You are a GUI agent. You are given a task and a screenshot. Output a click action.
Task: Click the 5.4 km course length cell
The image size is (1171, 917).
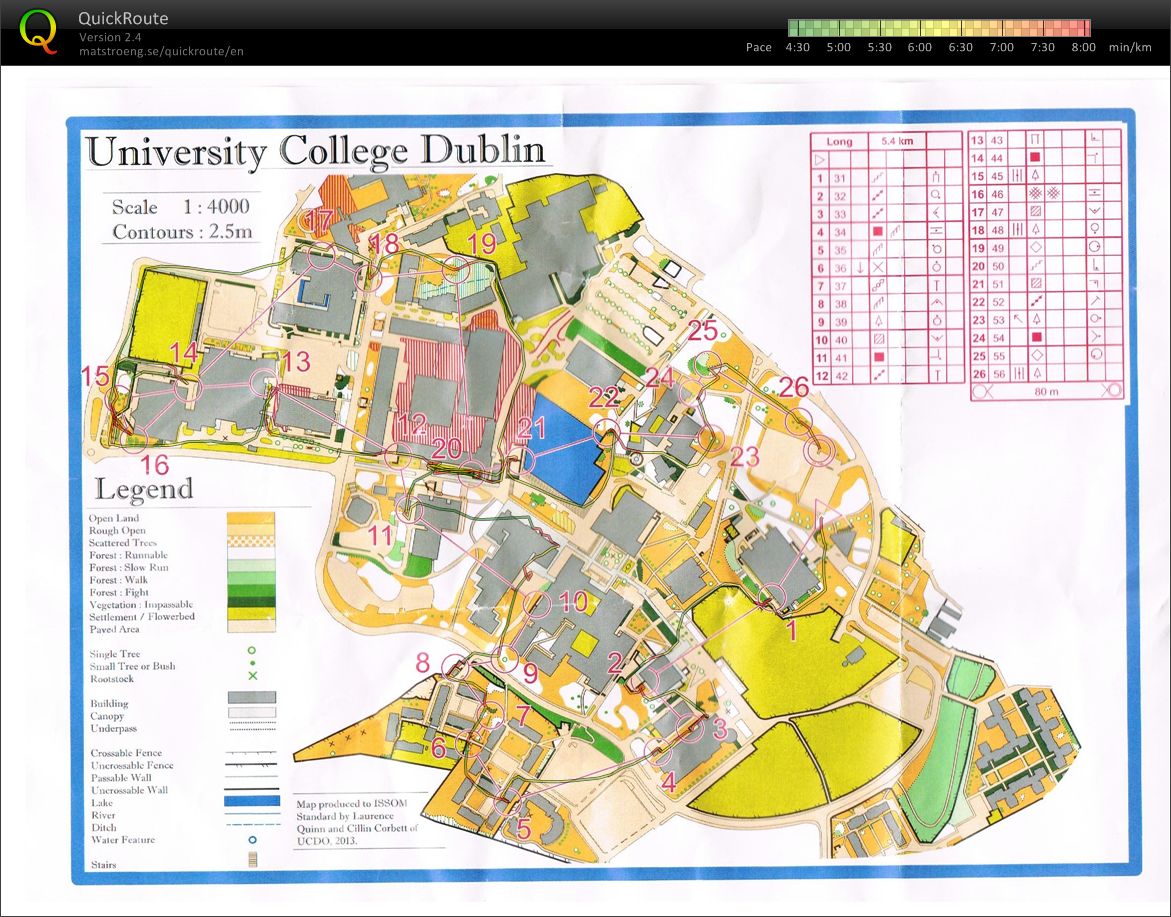(897, 140)
